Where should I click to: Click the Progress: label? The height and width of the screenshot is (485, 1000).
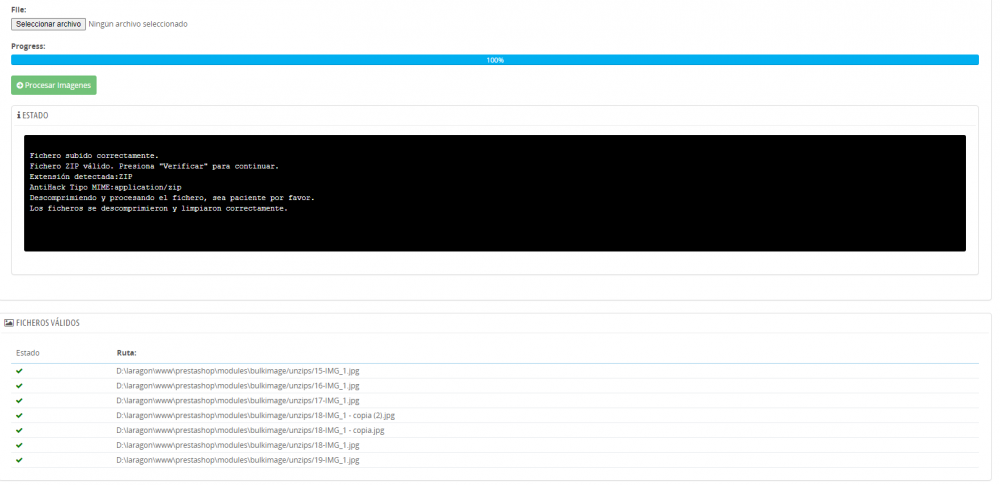(x=28, y=46)
